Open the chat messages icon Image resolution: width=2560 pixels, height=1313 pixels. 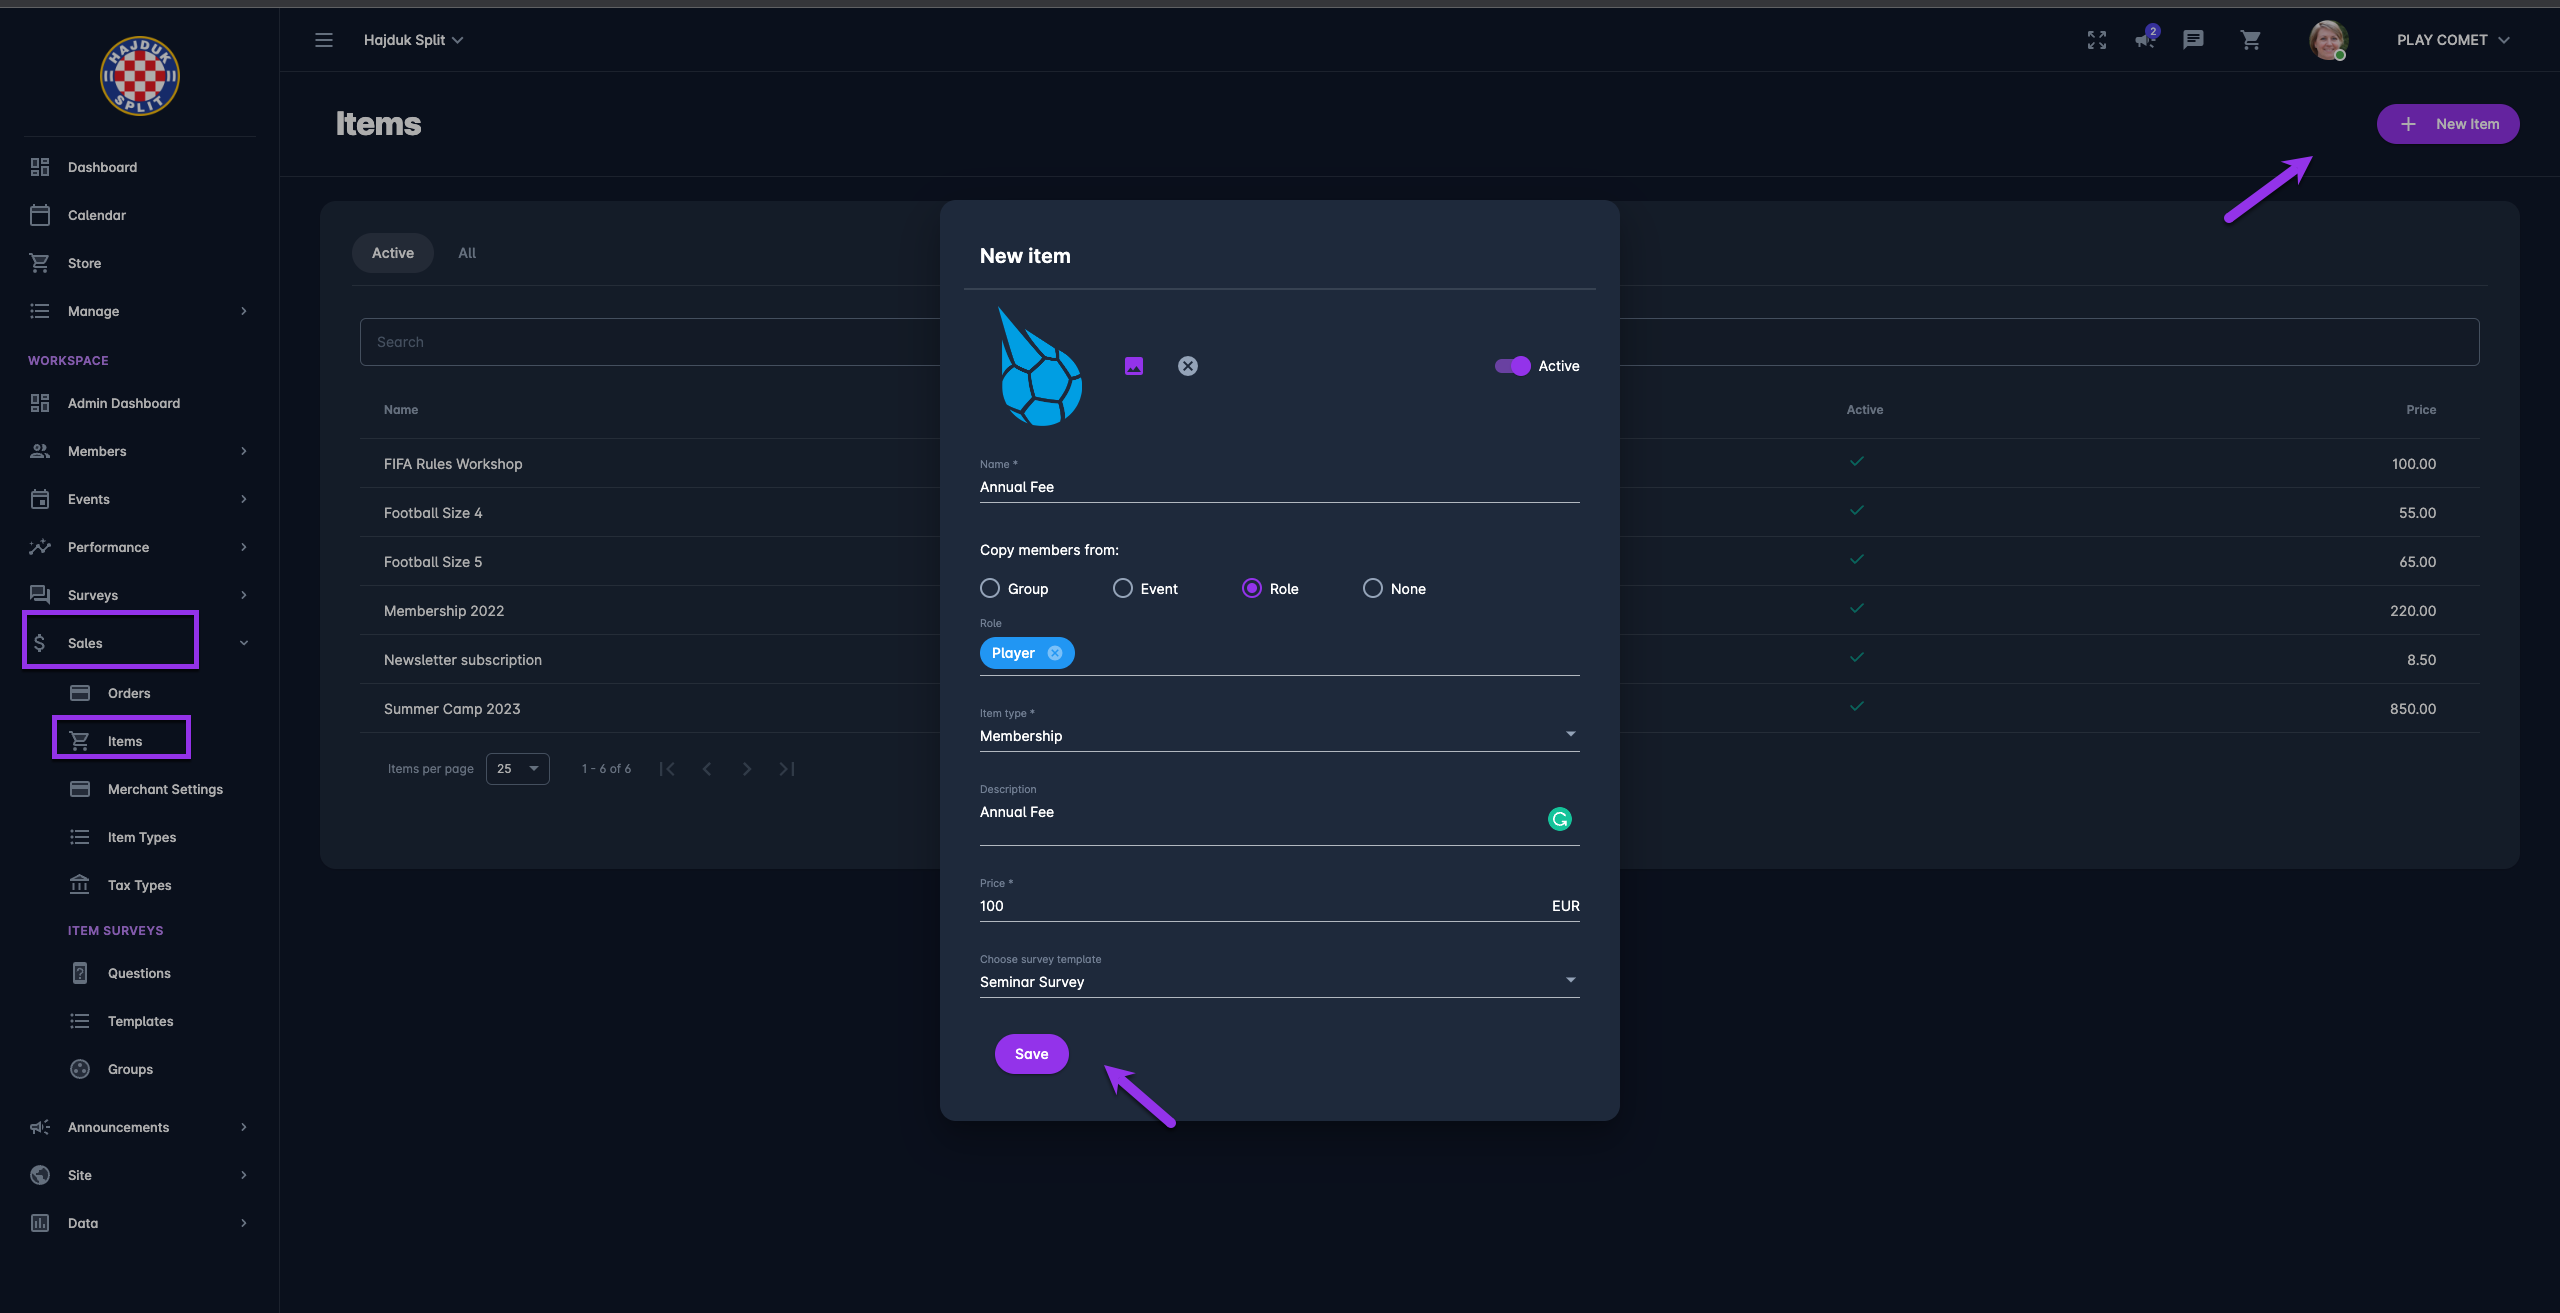pos(2193,40)
